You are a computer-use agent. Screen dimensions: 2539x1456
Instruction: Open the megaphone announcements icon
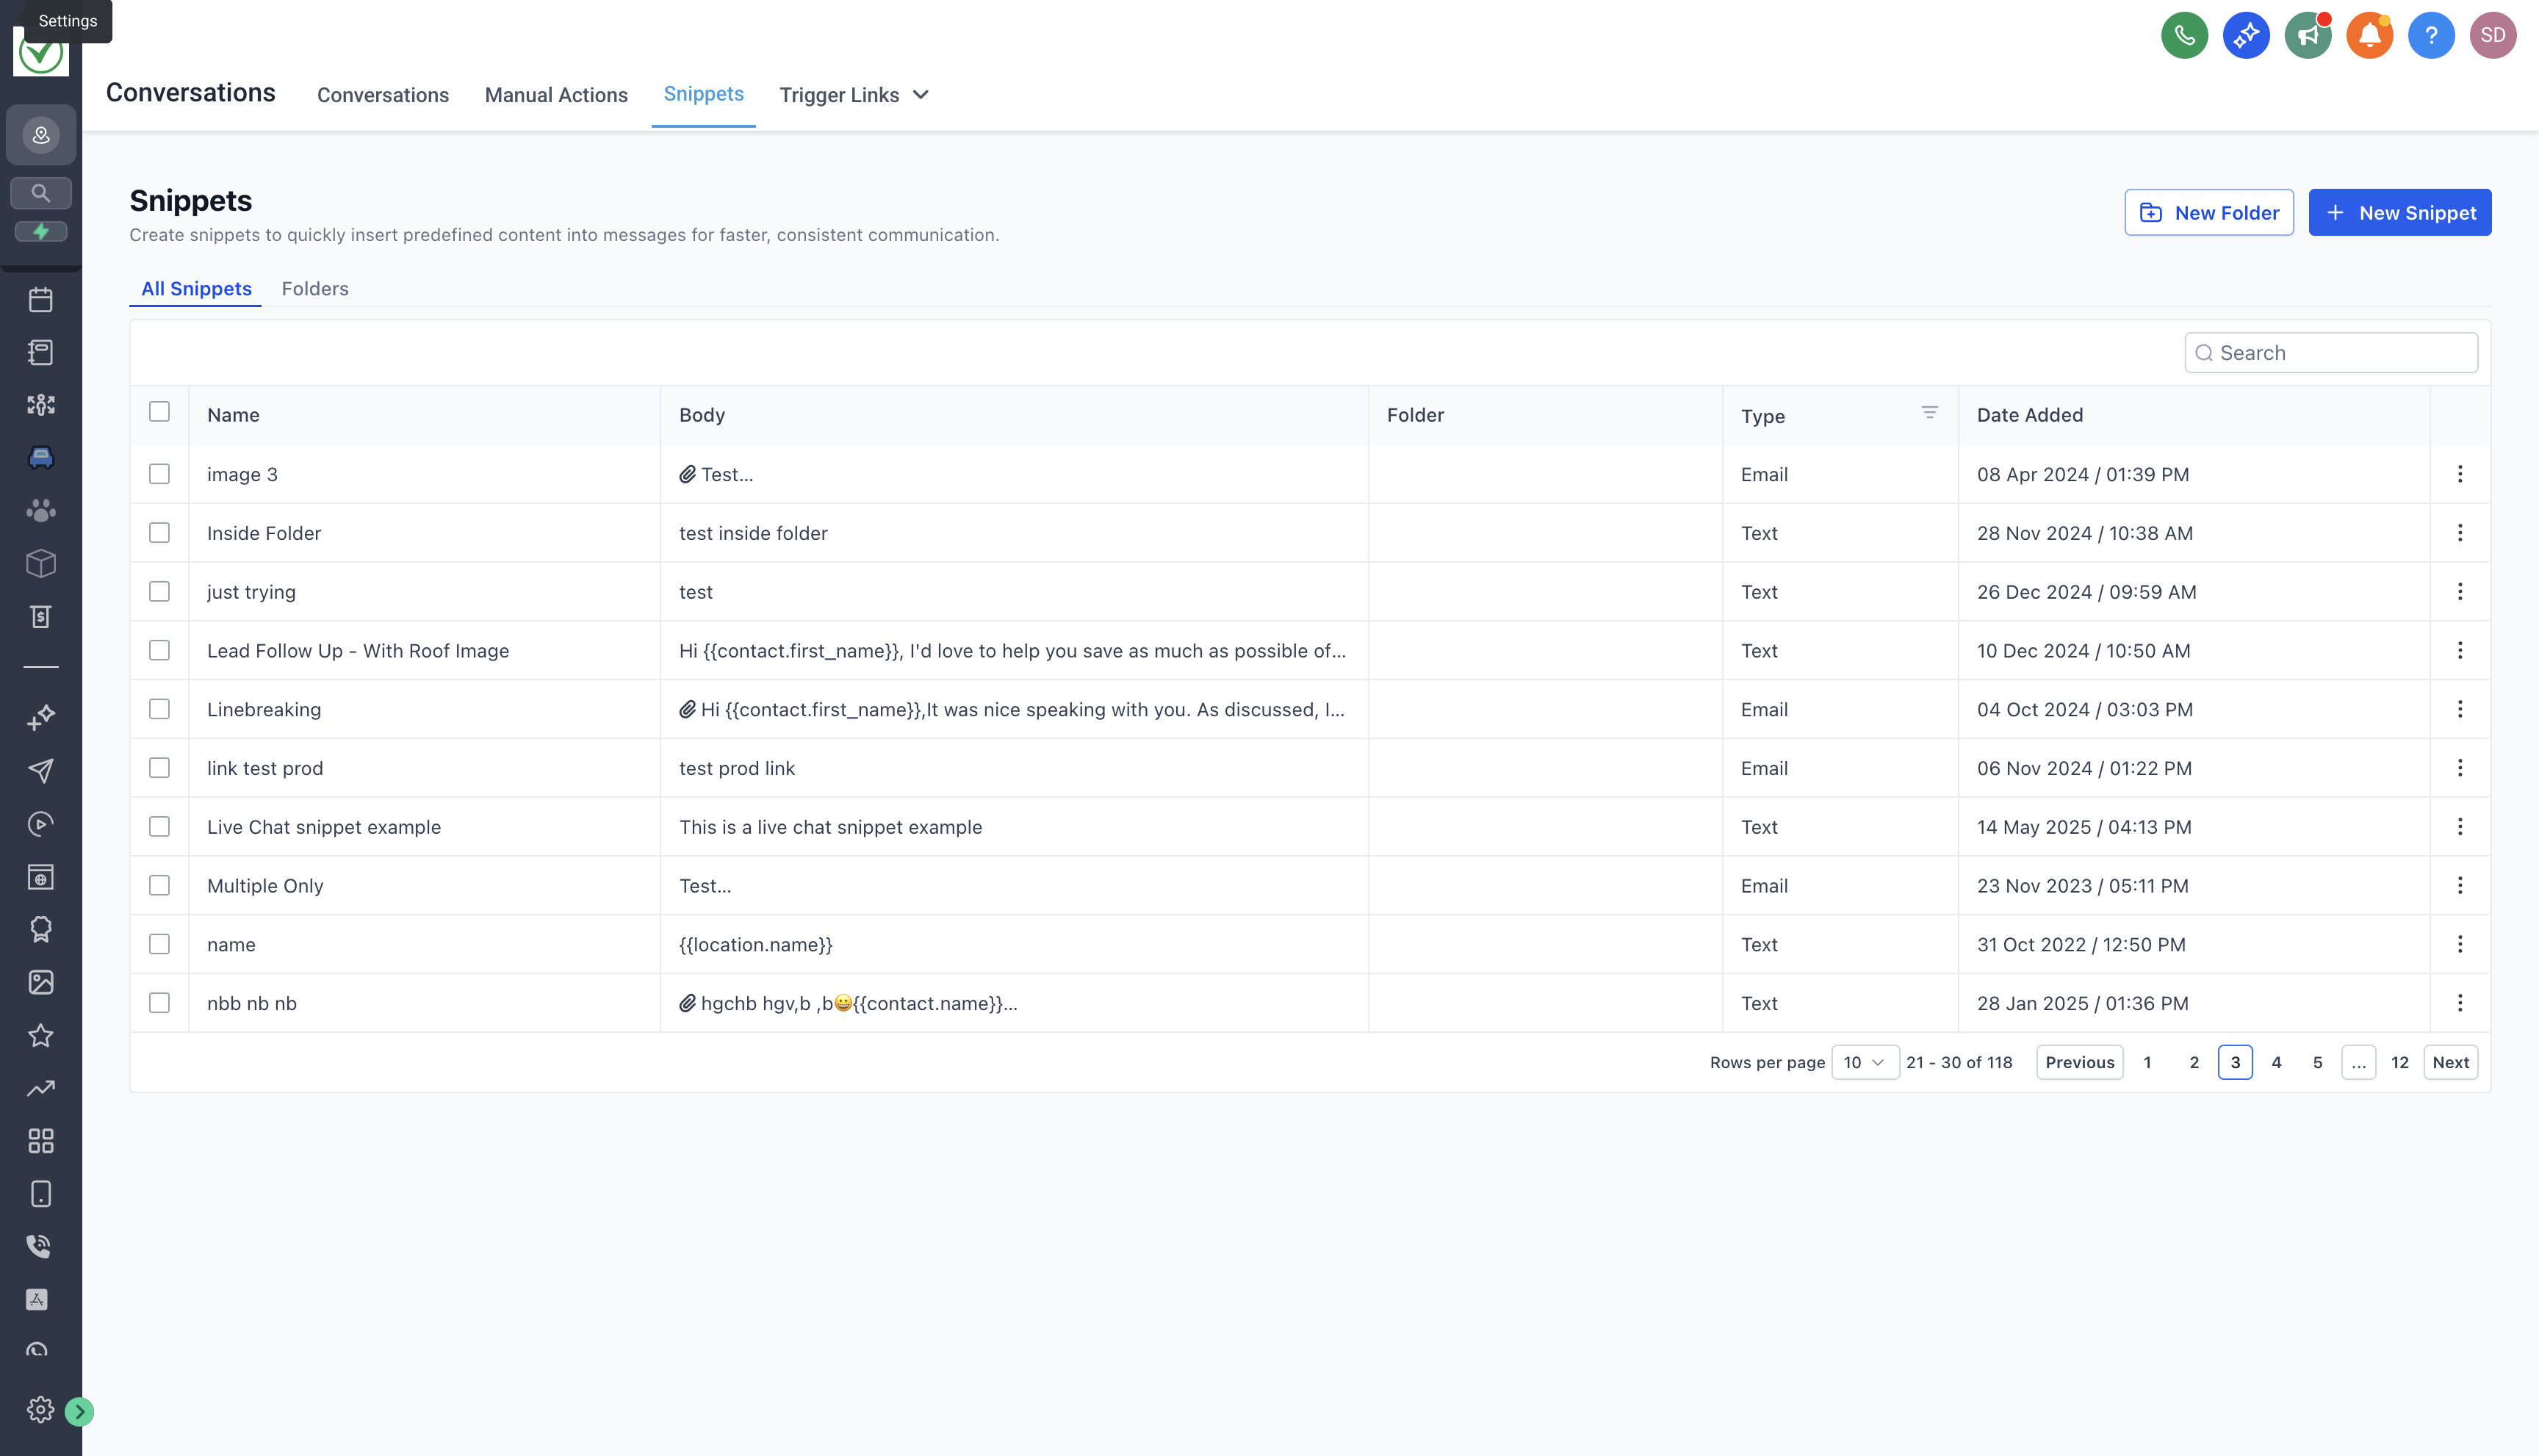[2307, 36]
